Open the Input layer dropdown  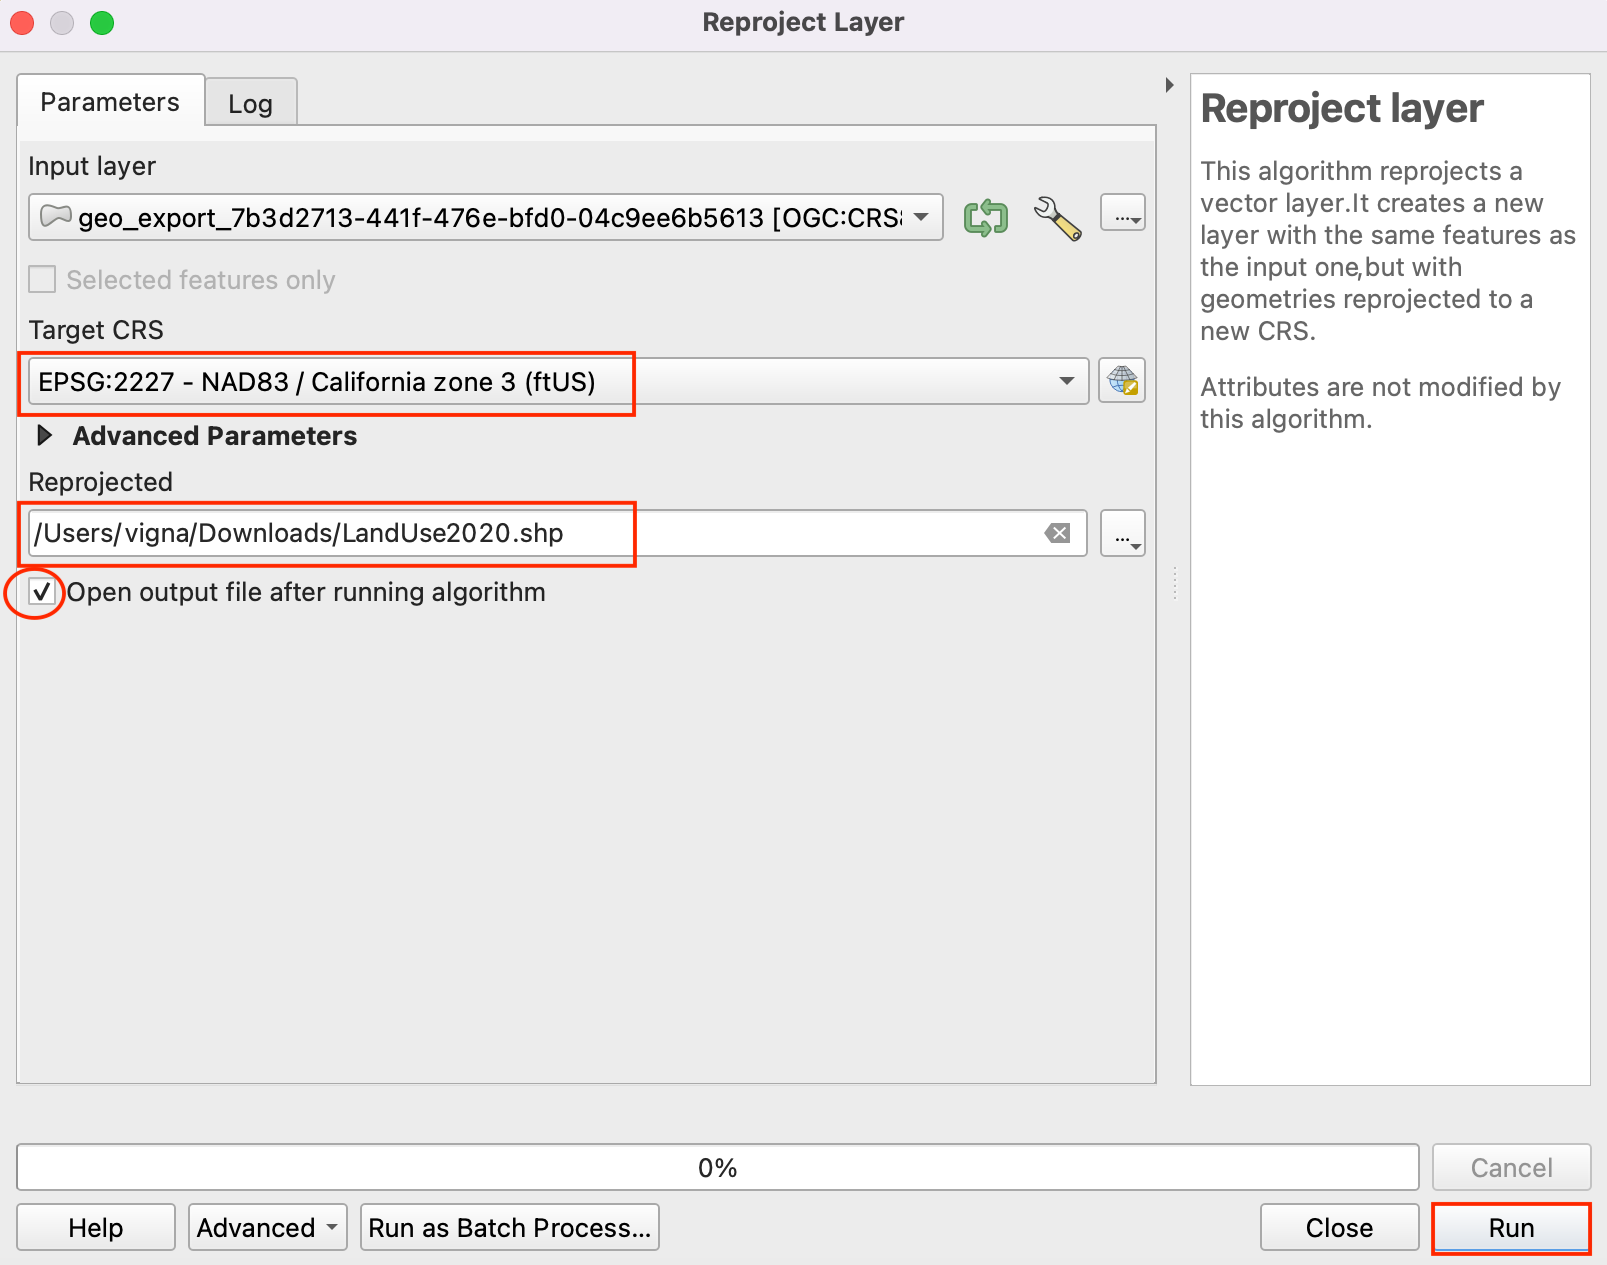[x=921, y=217]
